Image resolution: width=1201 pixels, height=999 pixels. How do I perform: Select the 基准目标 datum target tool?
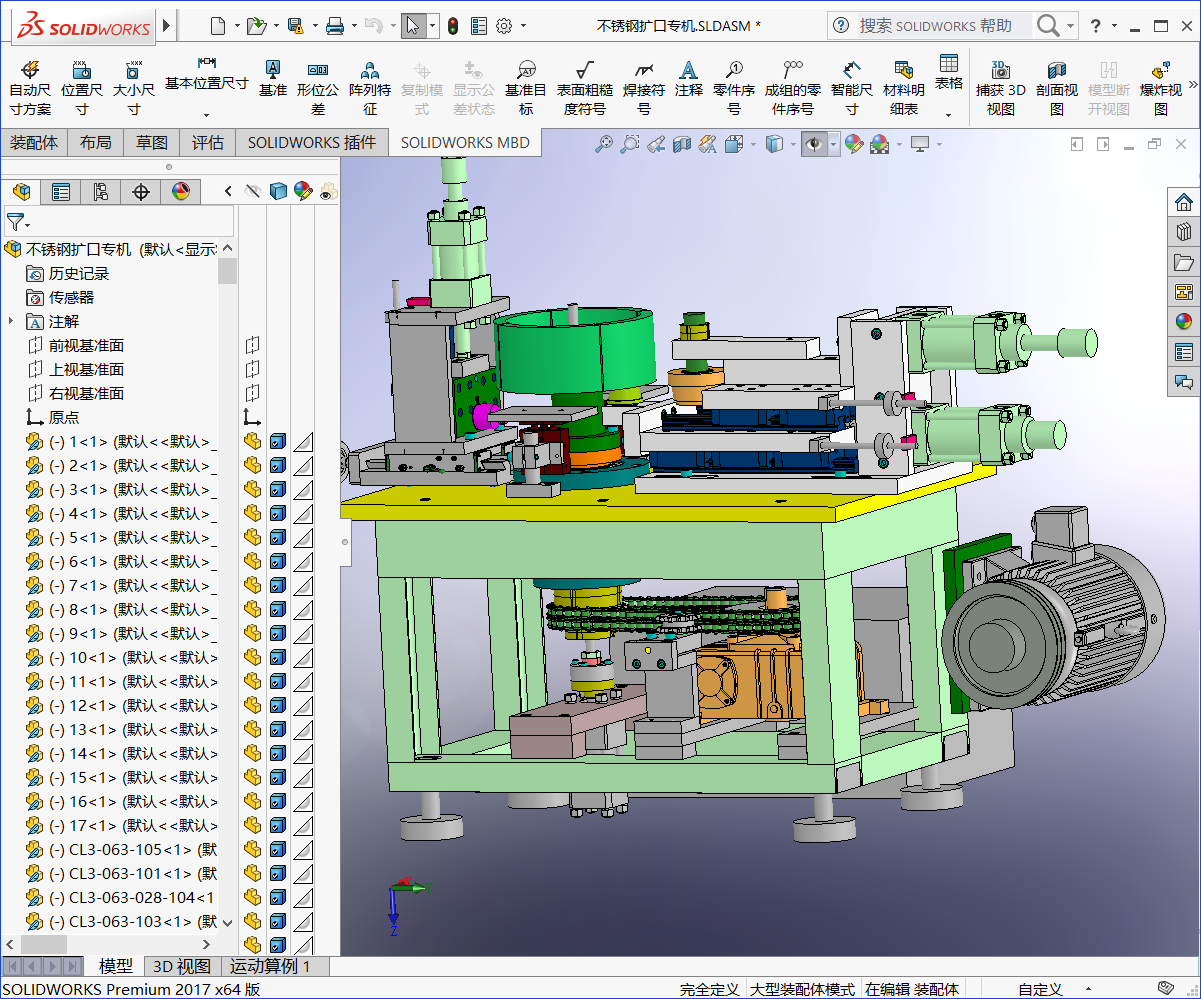pyautogui.click(x=526, y=88)
